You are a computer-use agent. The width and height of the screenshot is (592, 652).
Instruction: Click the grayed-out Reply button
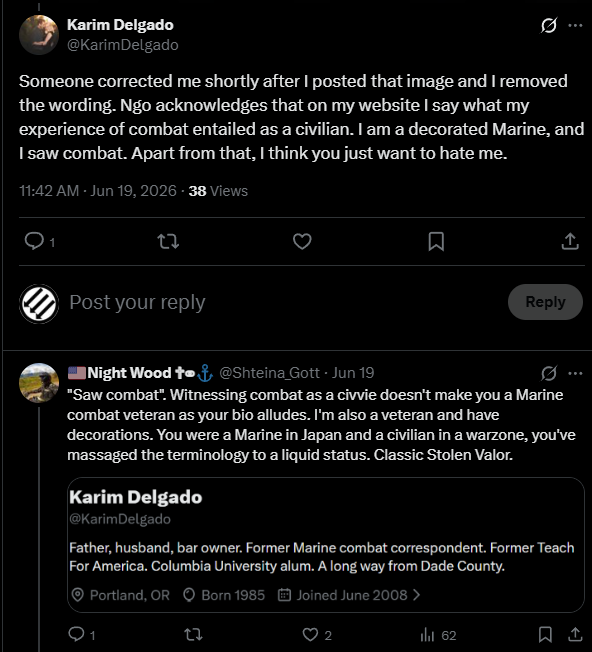[x=545, y=302]
